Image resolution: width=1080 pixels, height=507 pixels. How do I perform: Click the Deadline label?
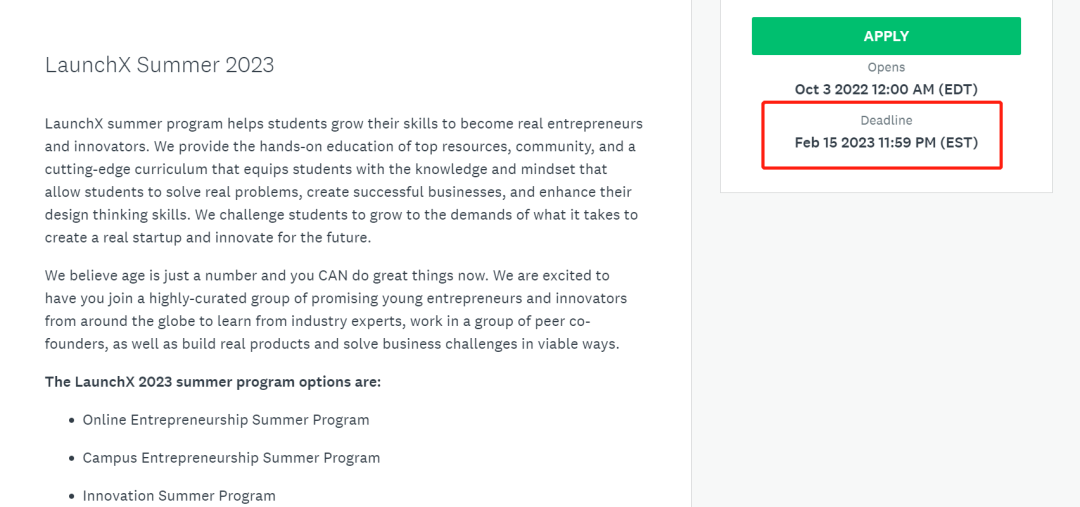click(x=886, y=121)
